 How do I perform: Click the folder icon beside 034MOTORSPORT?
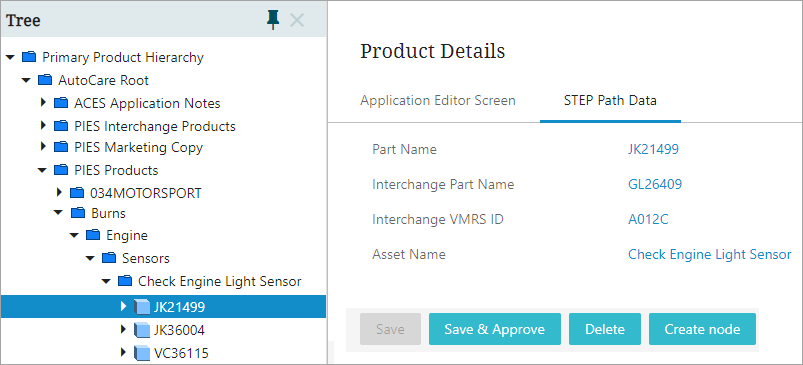(x=77, y=193)
